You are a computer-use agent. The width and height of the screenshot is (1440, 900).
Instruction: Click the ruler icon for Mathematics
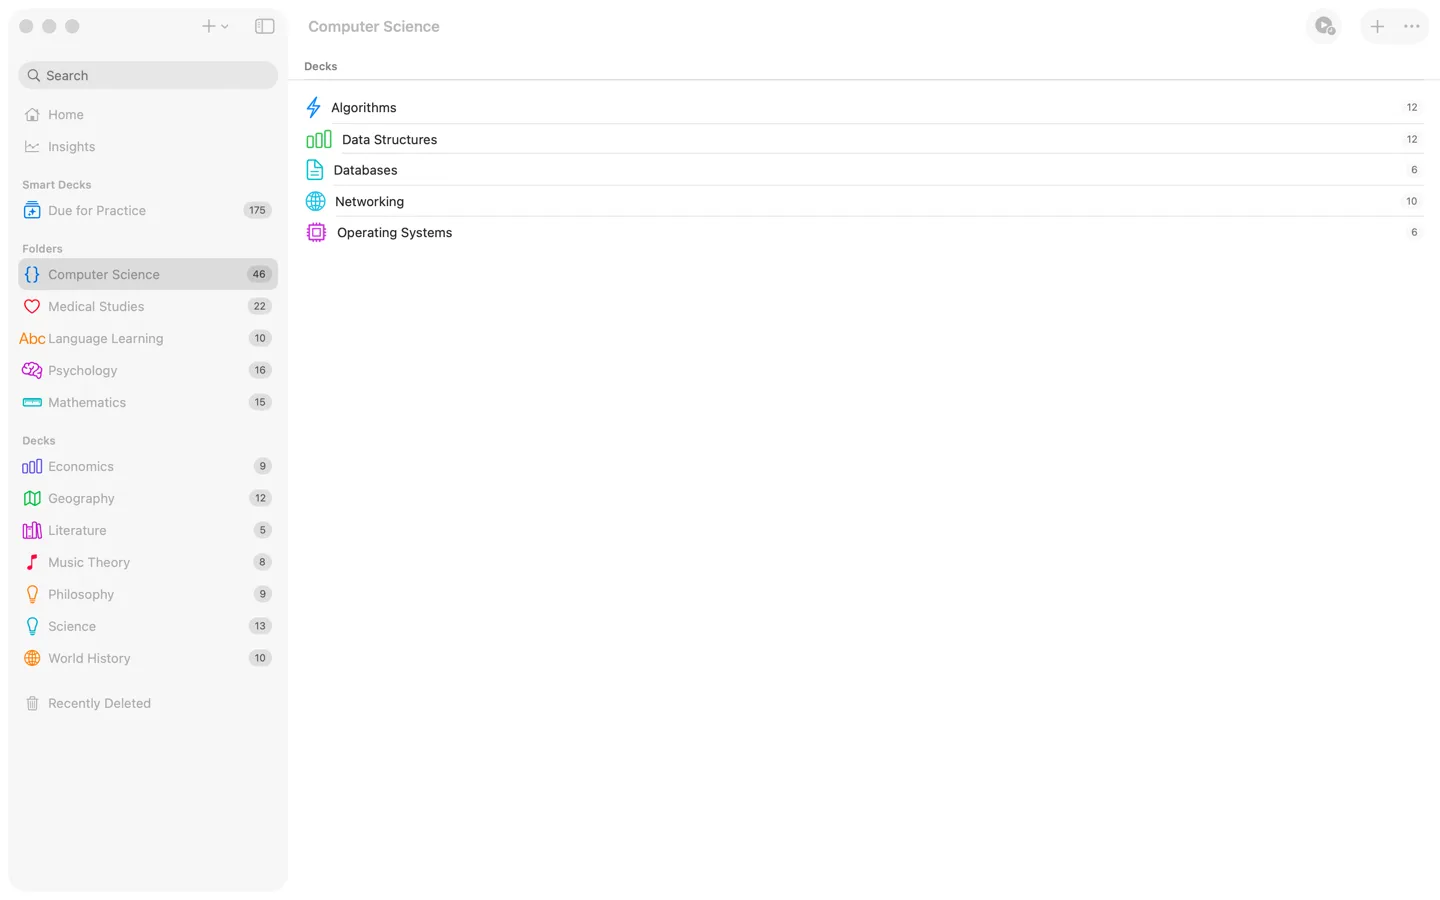tap(32, 402)
